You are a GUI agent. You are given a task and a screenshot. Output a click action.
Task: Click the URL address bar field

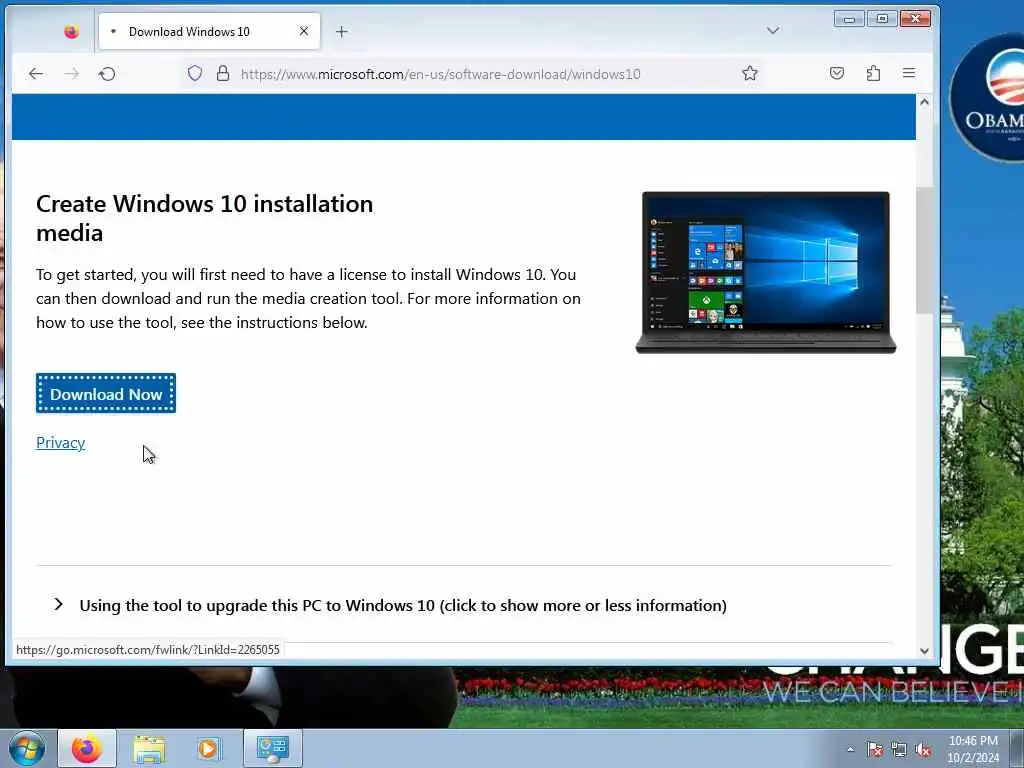coord(473,74)
